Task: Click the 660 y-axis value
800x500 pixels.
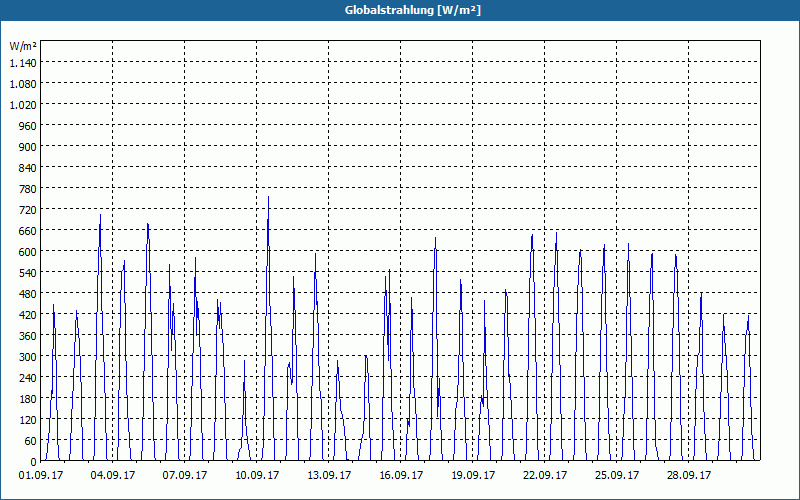Action: [29, 231]
